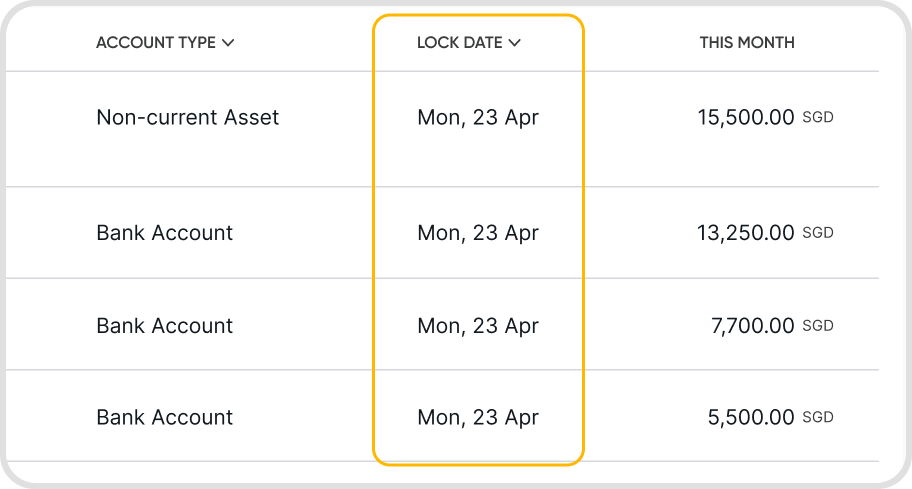The height and width of the screenshot is (489, 912).
Task: Select Bank Account in the 7,700.00 row
Action: click(165, 326)
